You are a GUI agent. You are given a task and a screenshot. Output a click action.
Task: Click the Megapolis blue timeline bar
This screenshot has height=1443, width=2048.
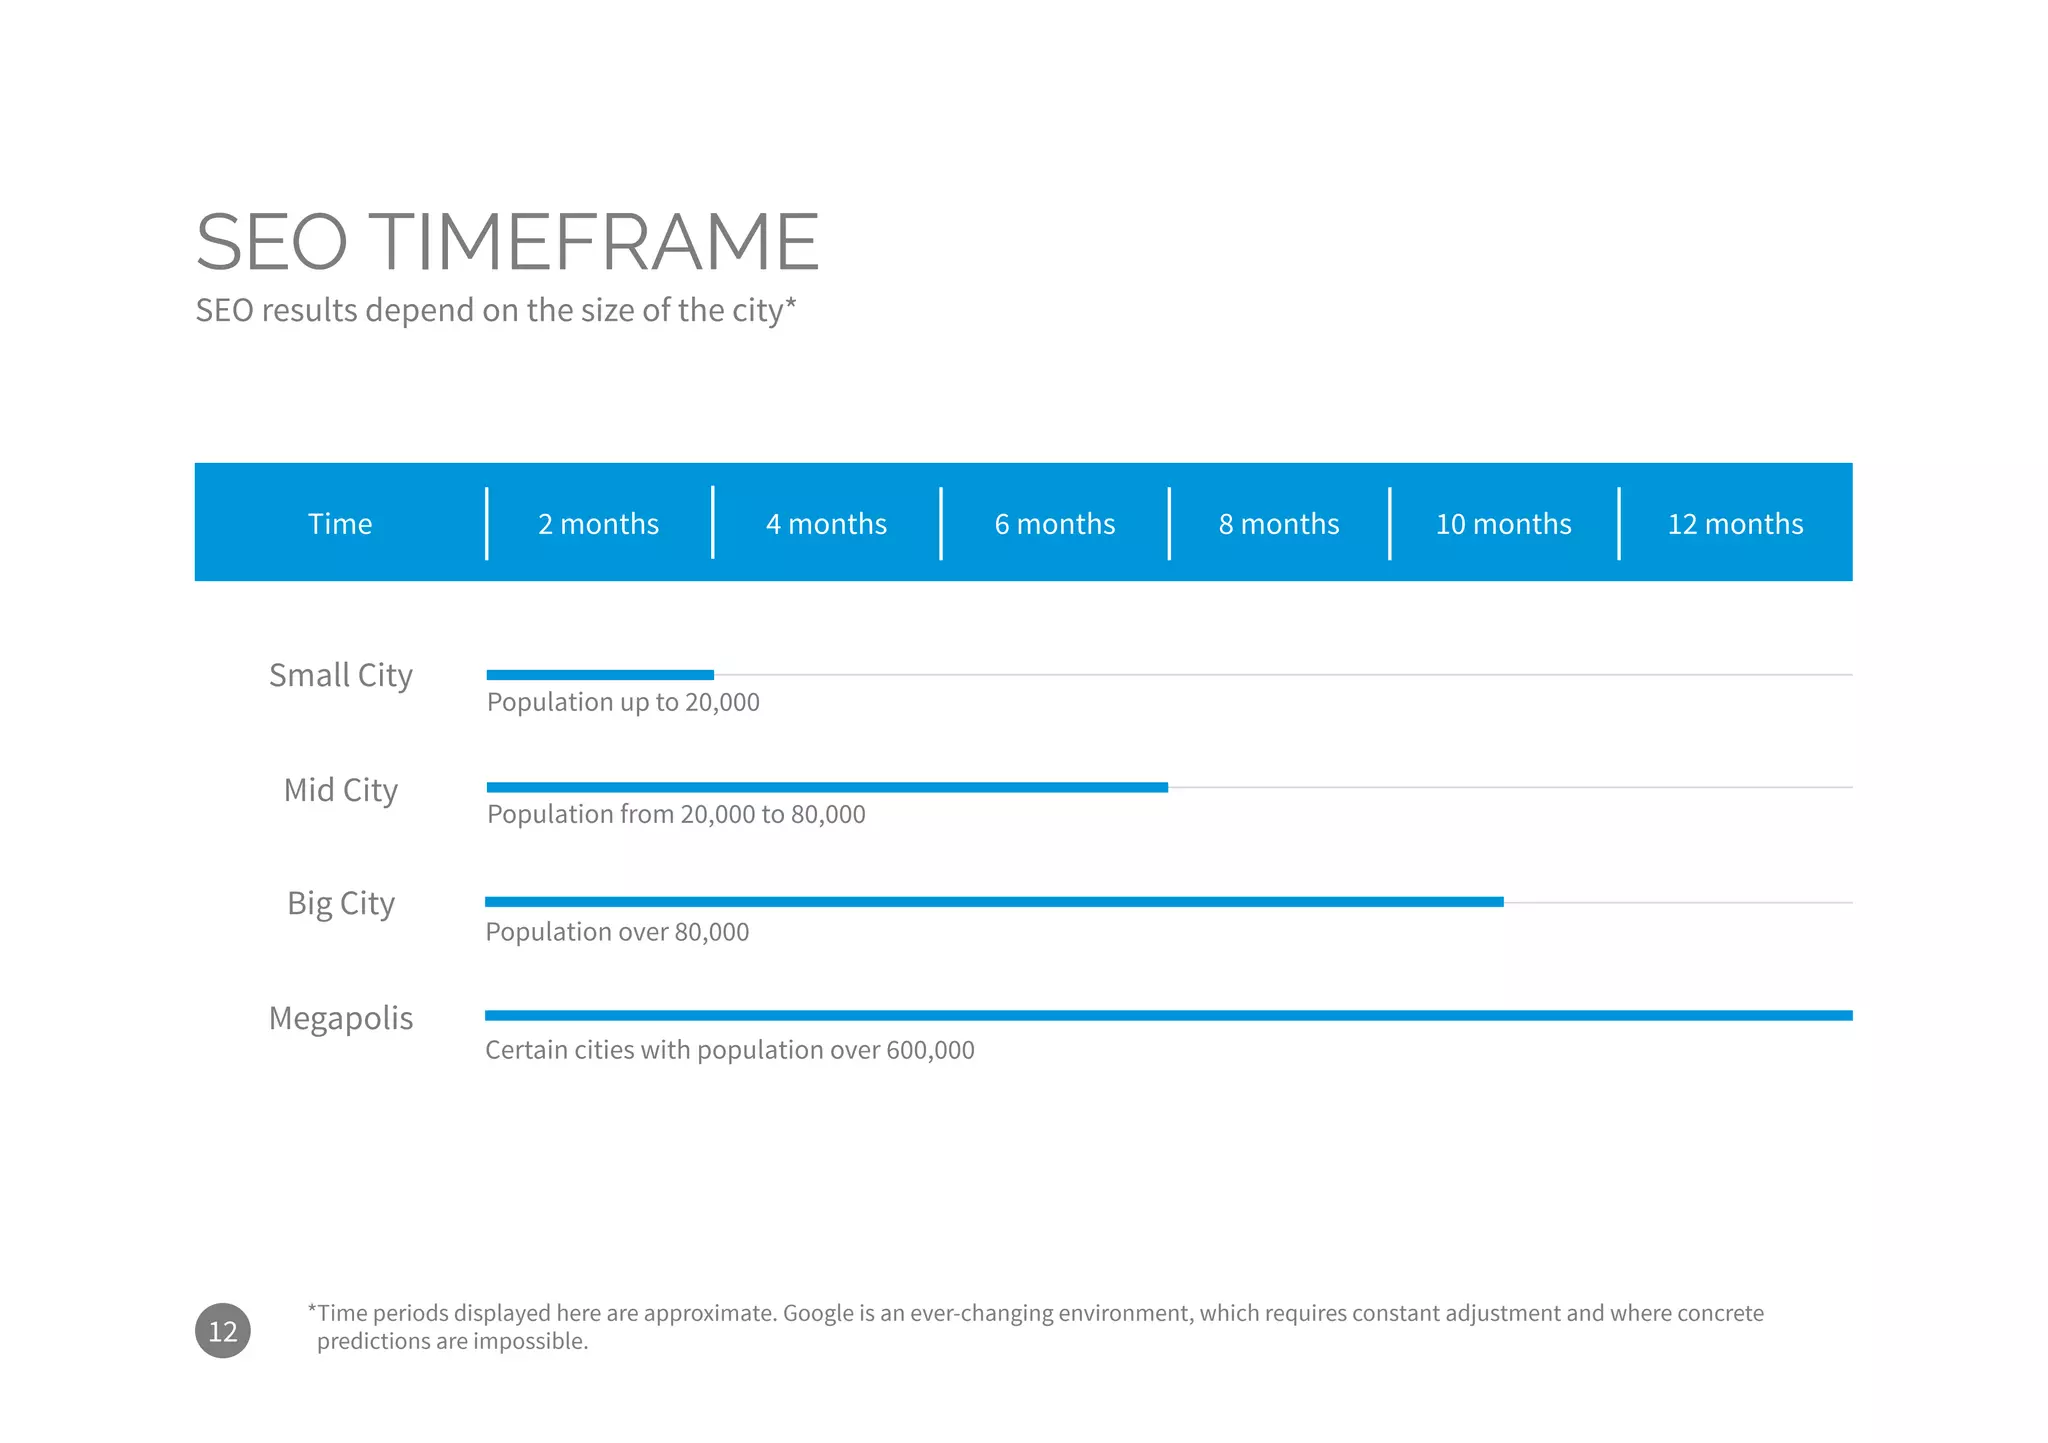point(1169,1015)
